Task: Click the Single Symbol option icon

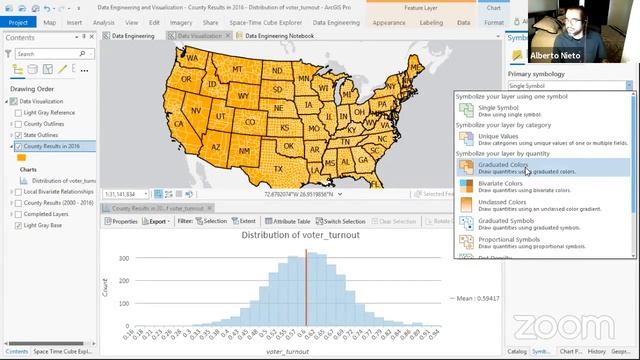Action: click(x=466, y=111)
